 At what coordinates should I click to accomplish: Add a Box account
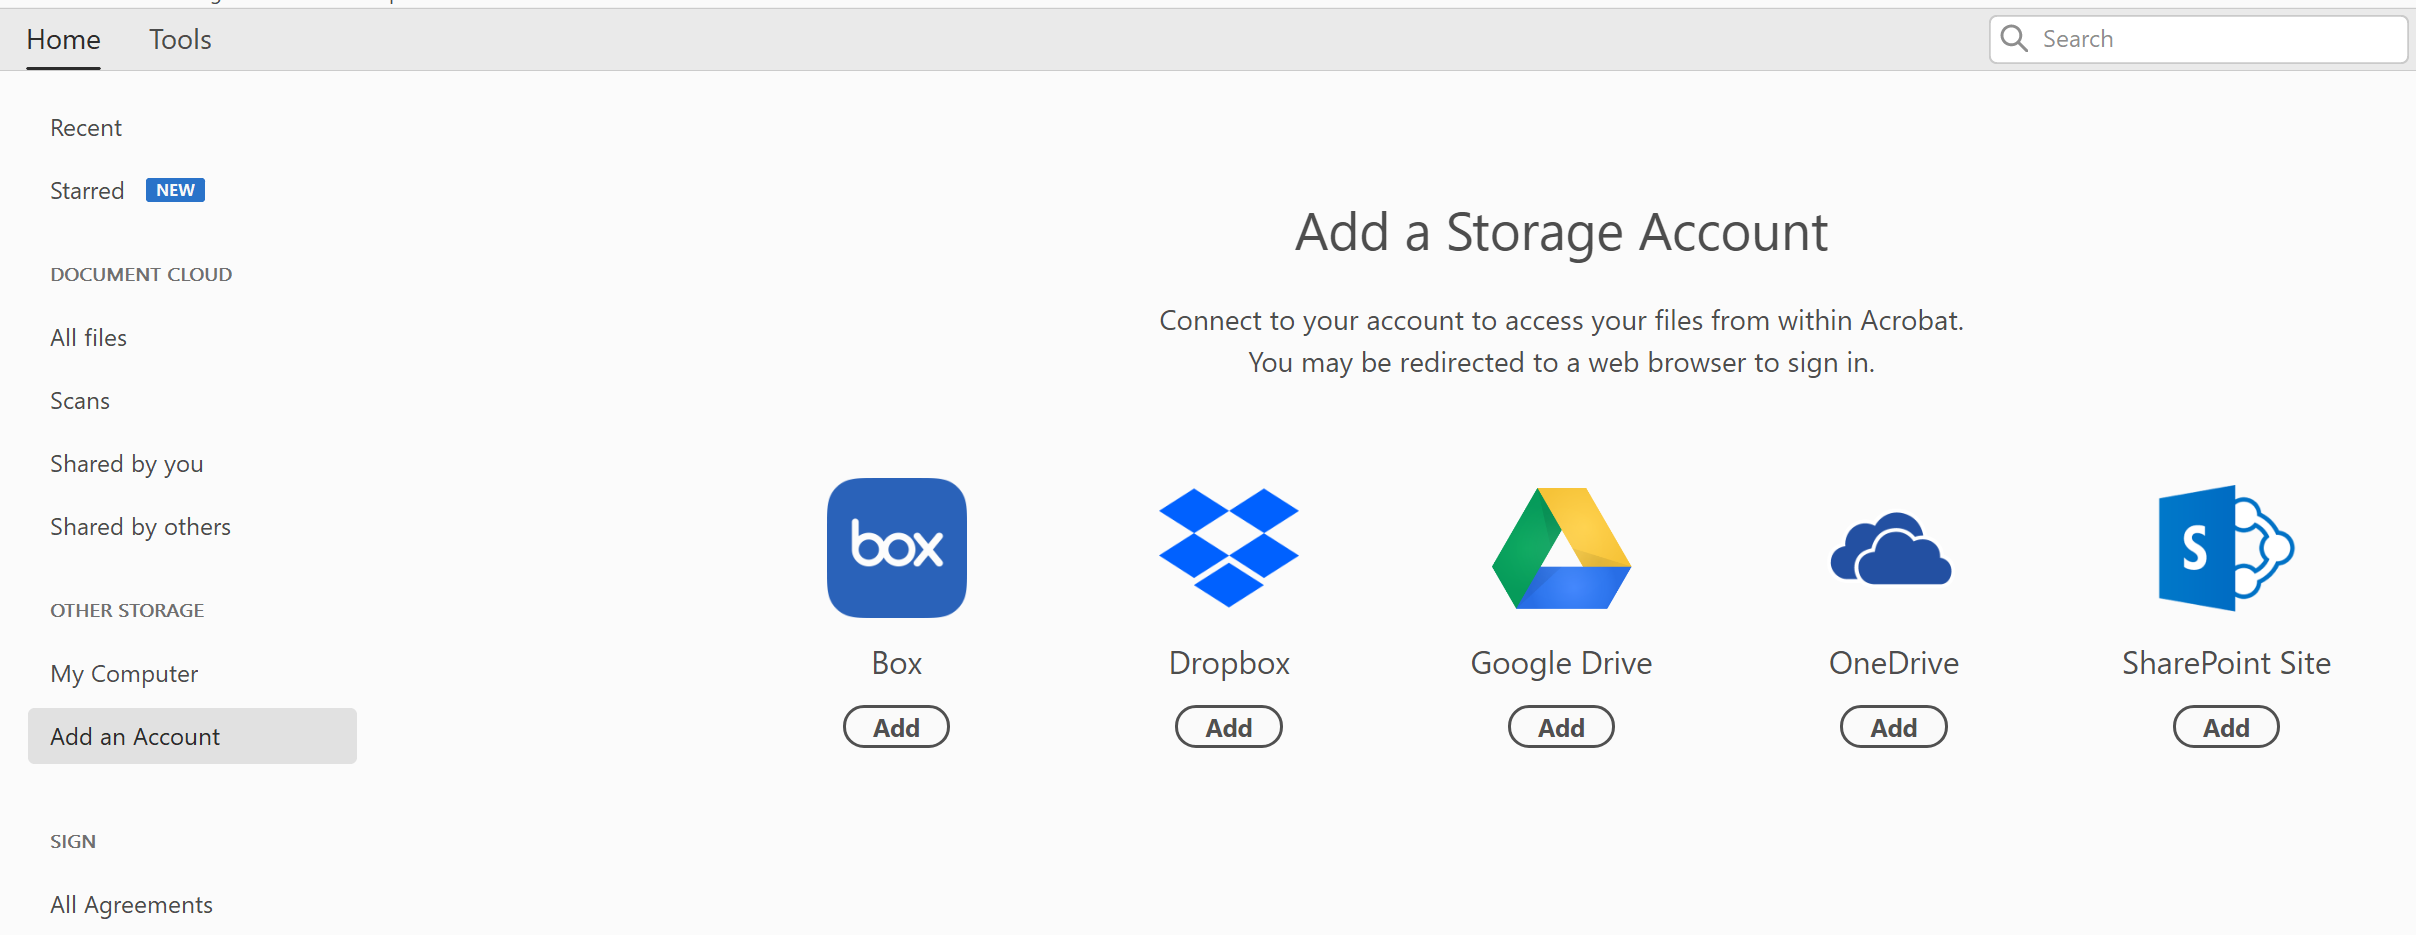tap(895, 727)
